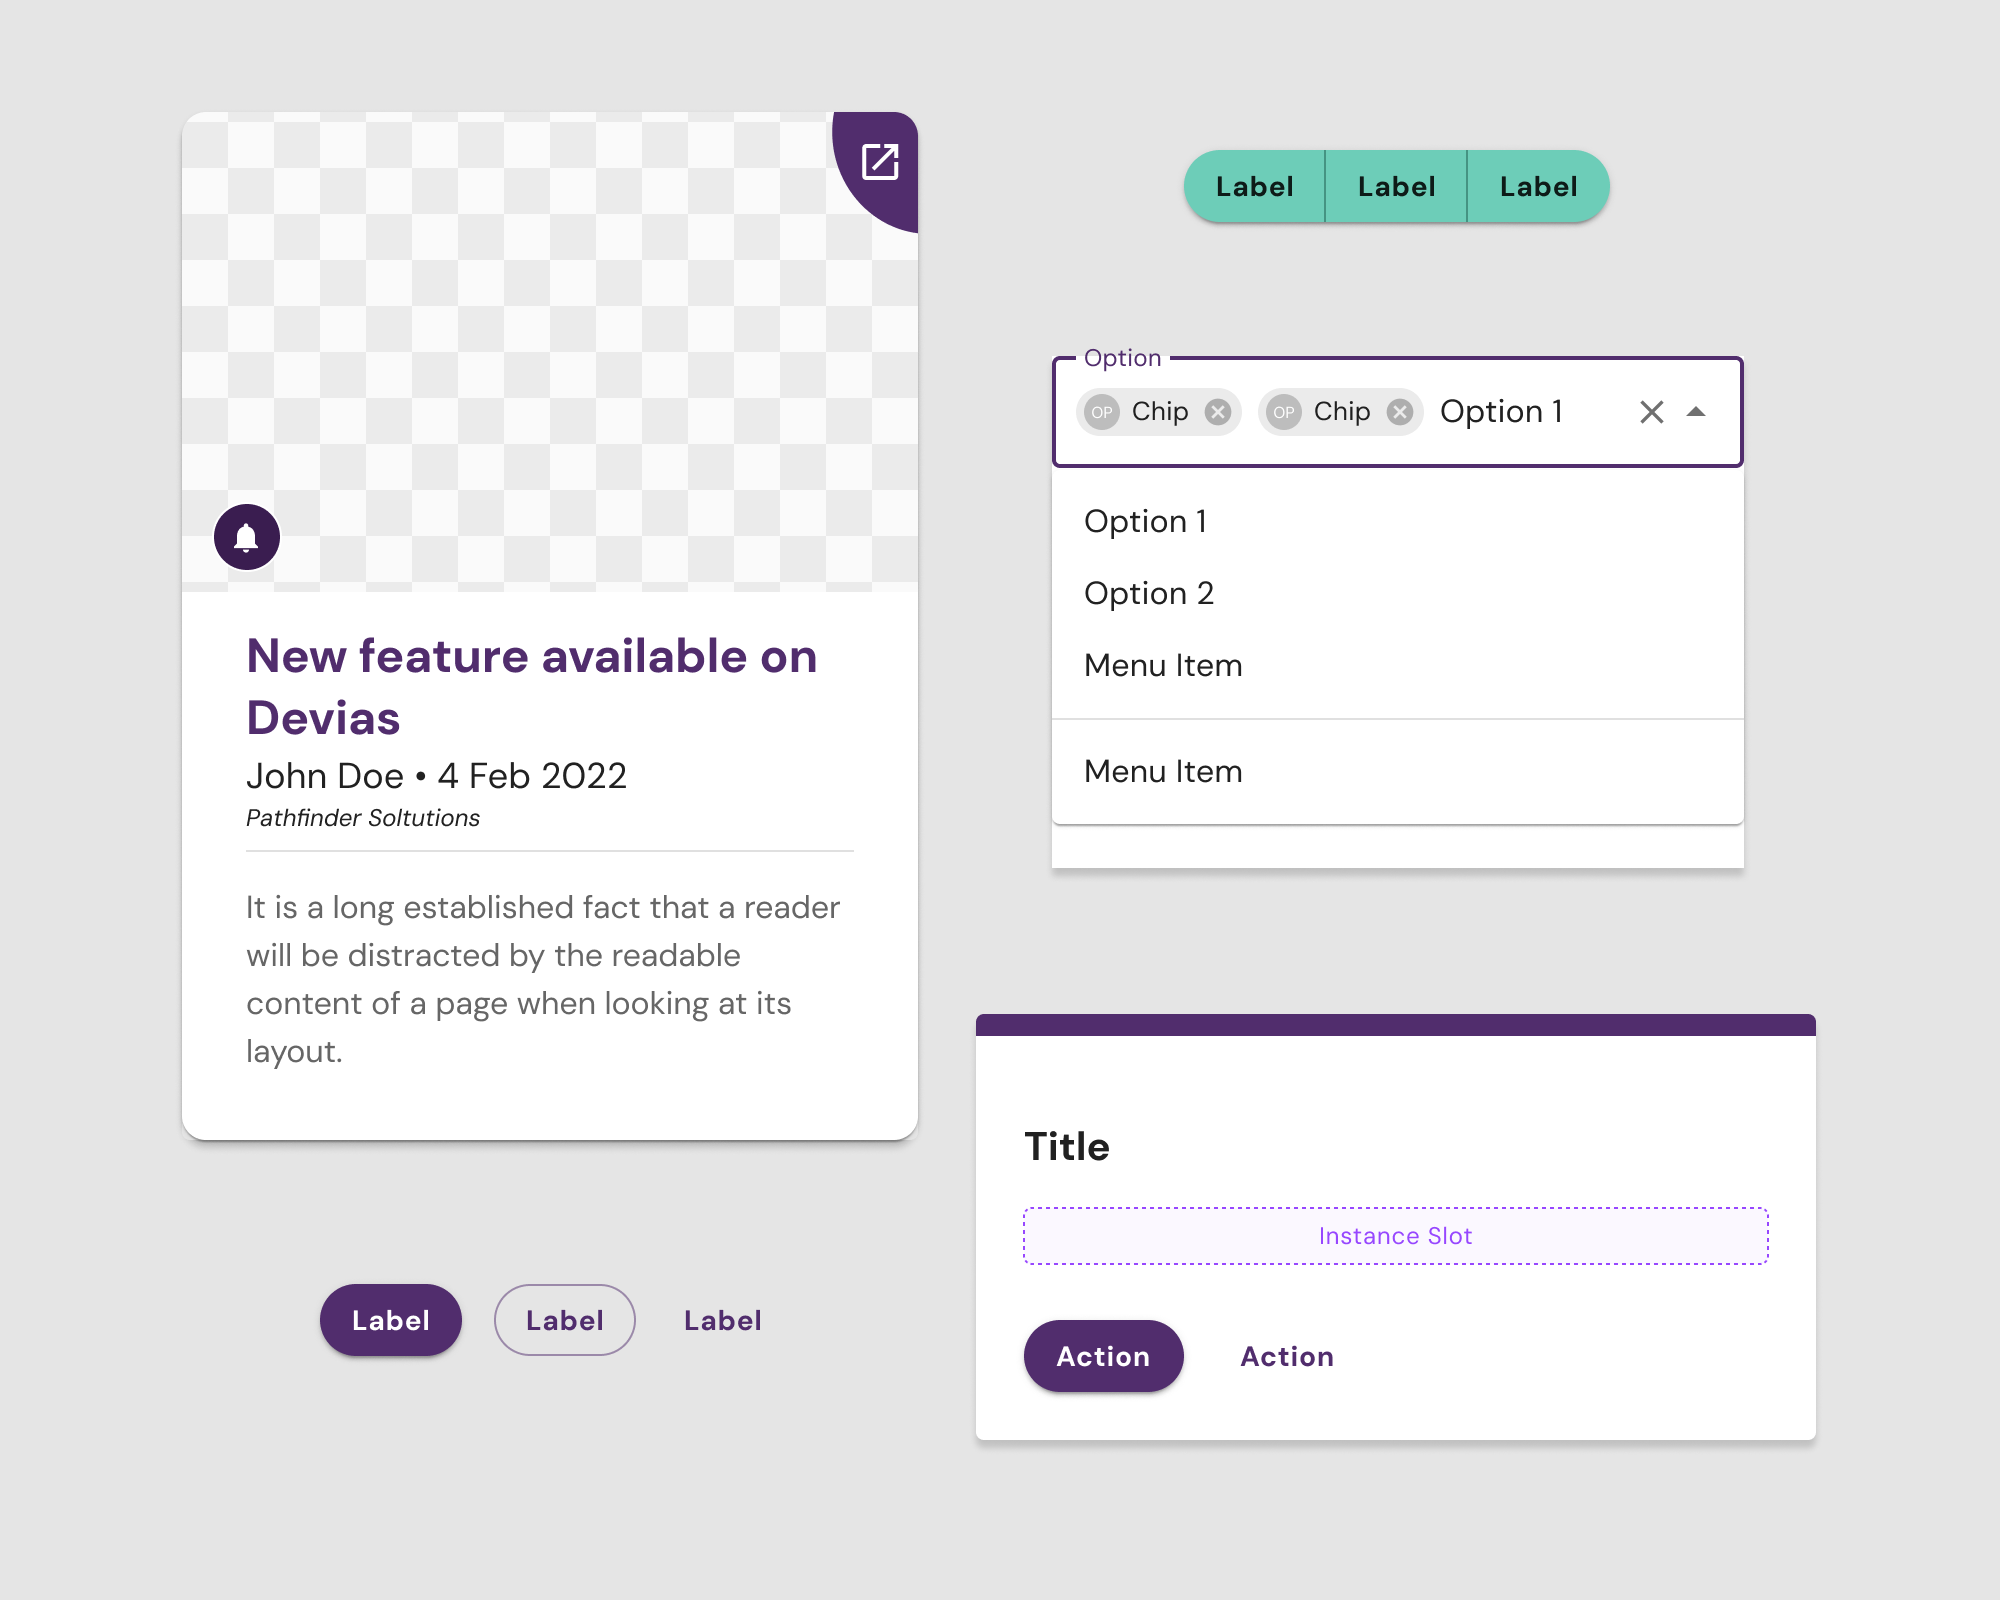
Task: Click the first Label in green button group
Action: [x=1255, y=187]
